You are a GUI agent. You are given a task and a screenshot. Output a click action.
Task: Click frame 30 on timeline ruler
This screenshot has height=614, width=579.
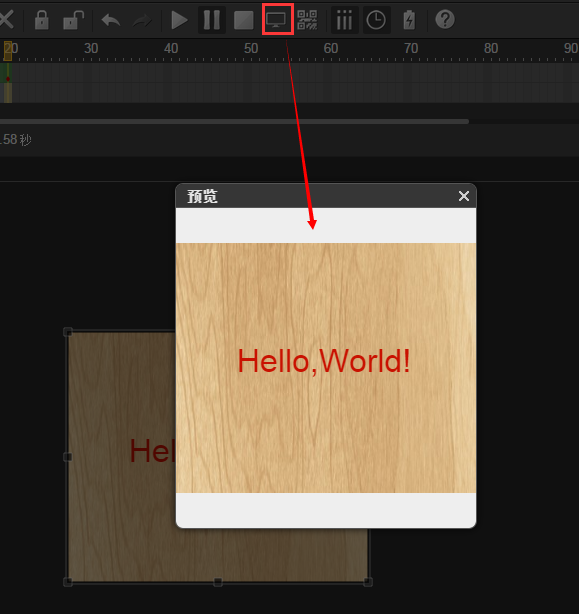tap(91, 48)
